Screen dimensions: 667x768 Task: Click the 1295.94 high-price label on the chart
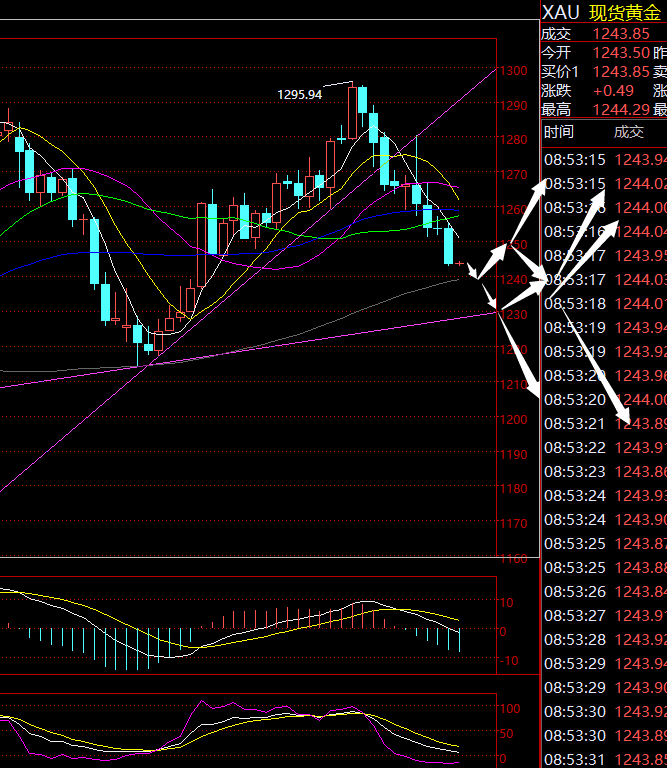[x=300, y=95]
